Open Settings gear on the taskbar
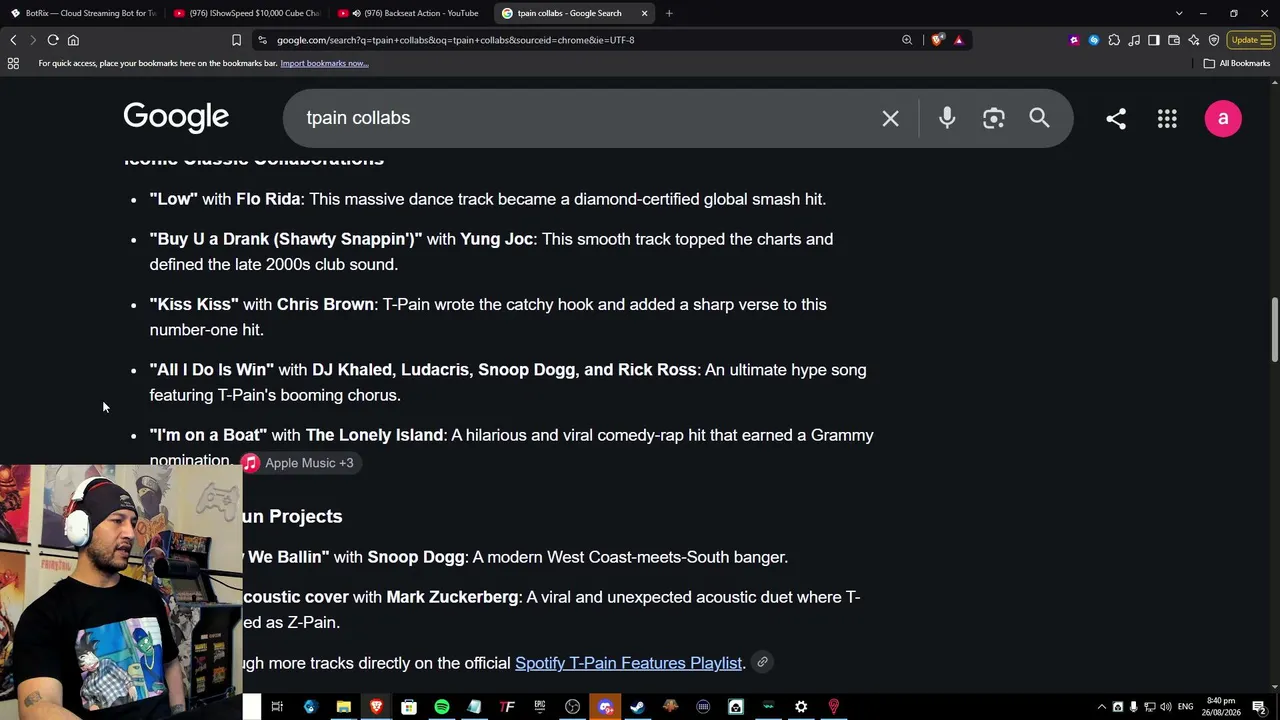The height and width of the screenshot is (720, 1280). tap(801, 707)
